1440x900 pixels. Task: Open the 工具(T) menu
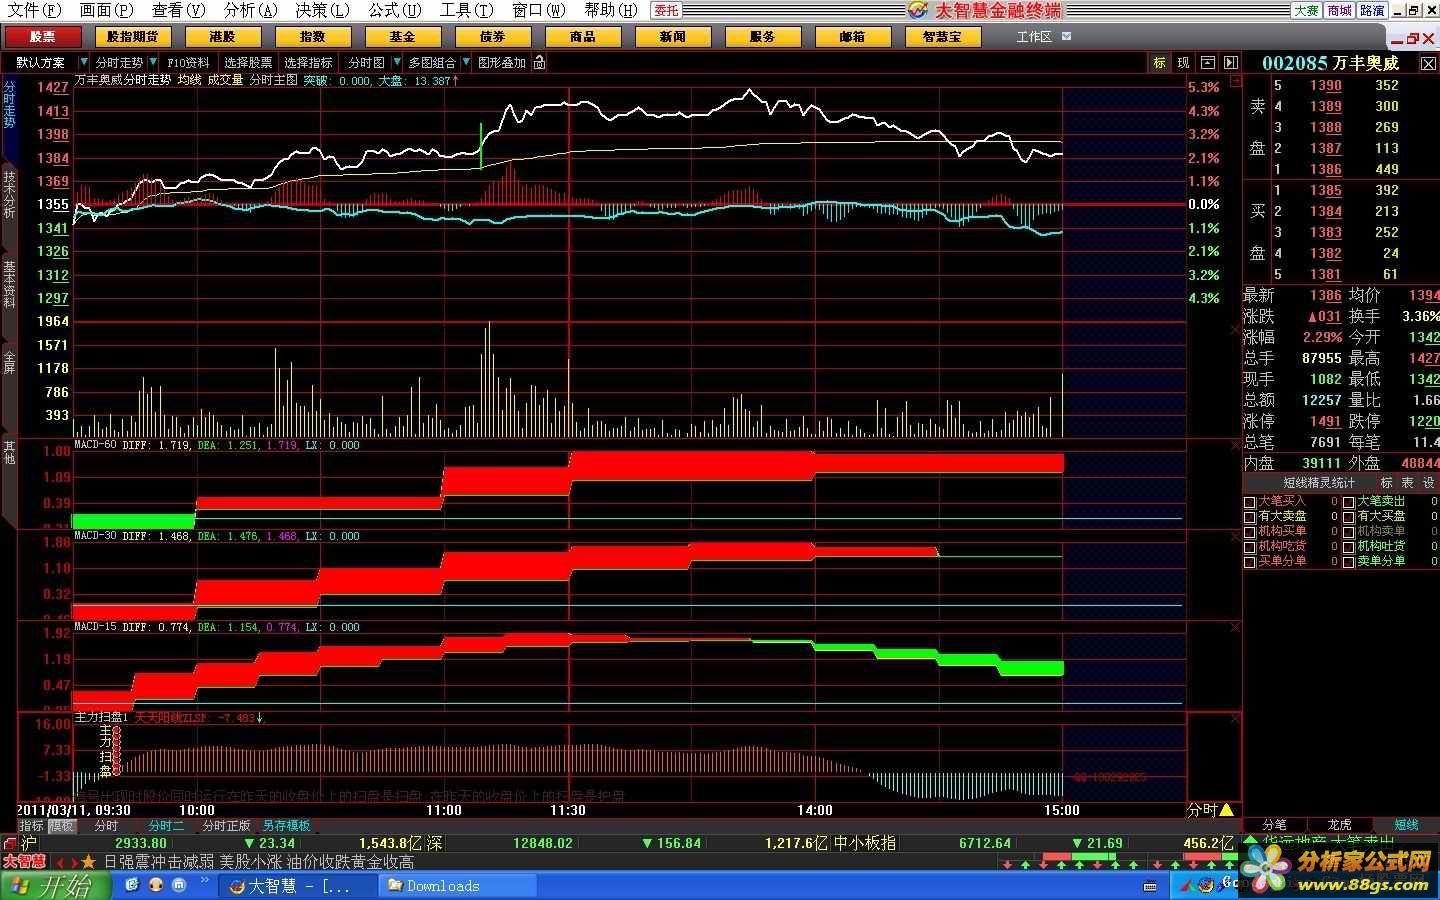[x=466, y=10]
